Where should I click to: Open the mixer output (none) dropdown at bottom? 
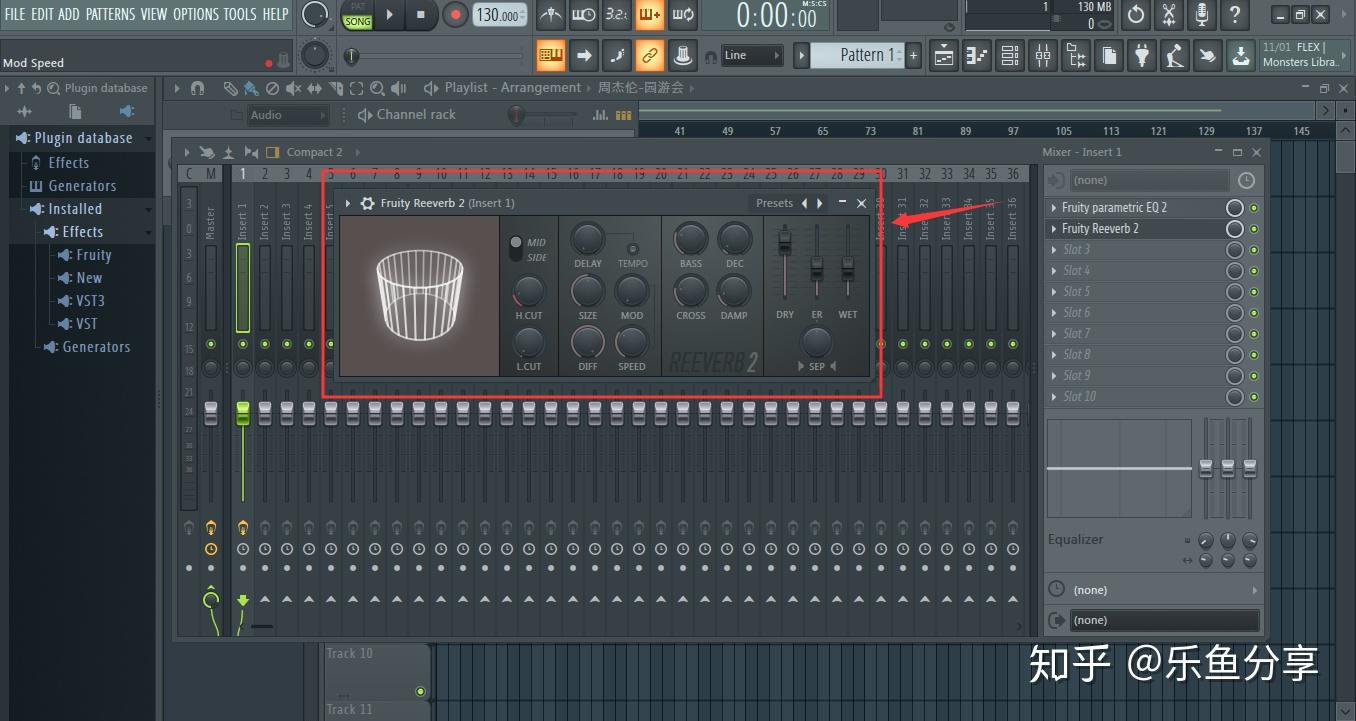point(1164,621)
